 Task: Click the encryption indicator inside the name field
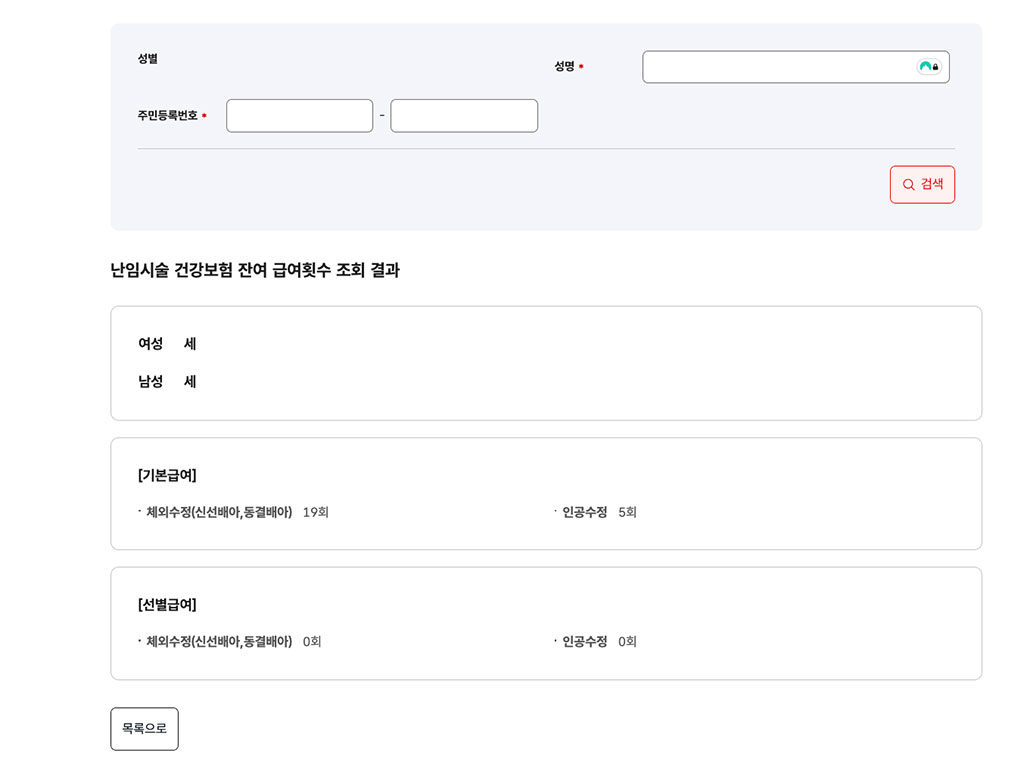(x=930, y=67)
